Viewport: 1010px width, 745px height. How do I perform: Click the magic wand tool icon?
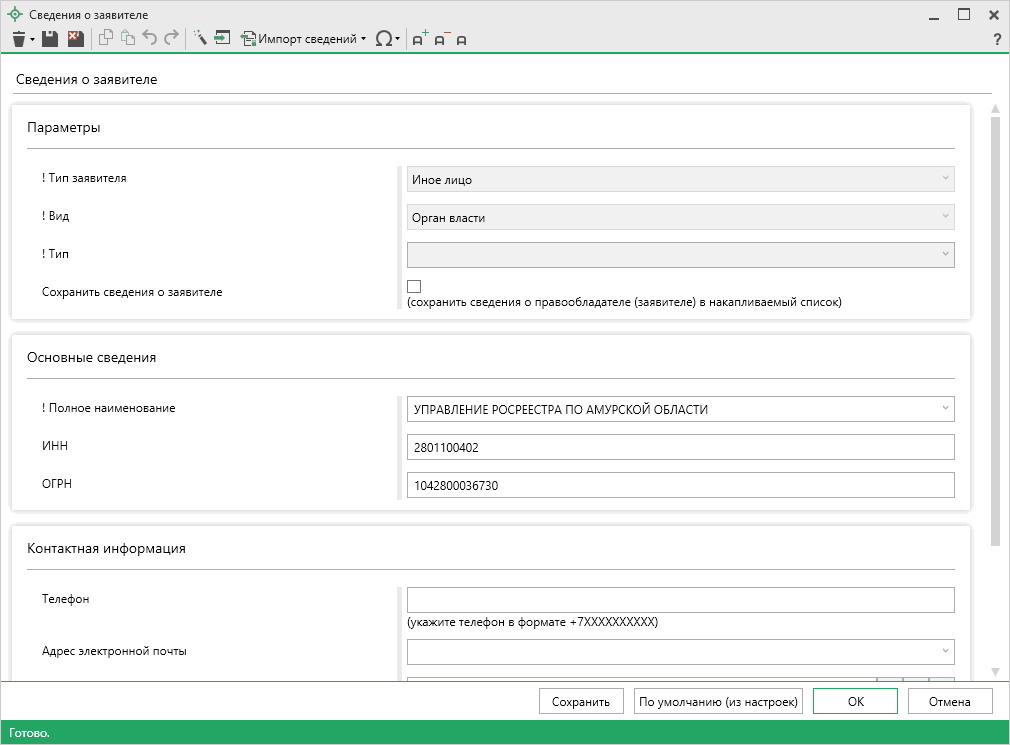click(199, 39)
